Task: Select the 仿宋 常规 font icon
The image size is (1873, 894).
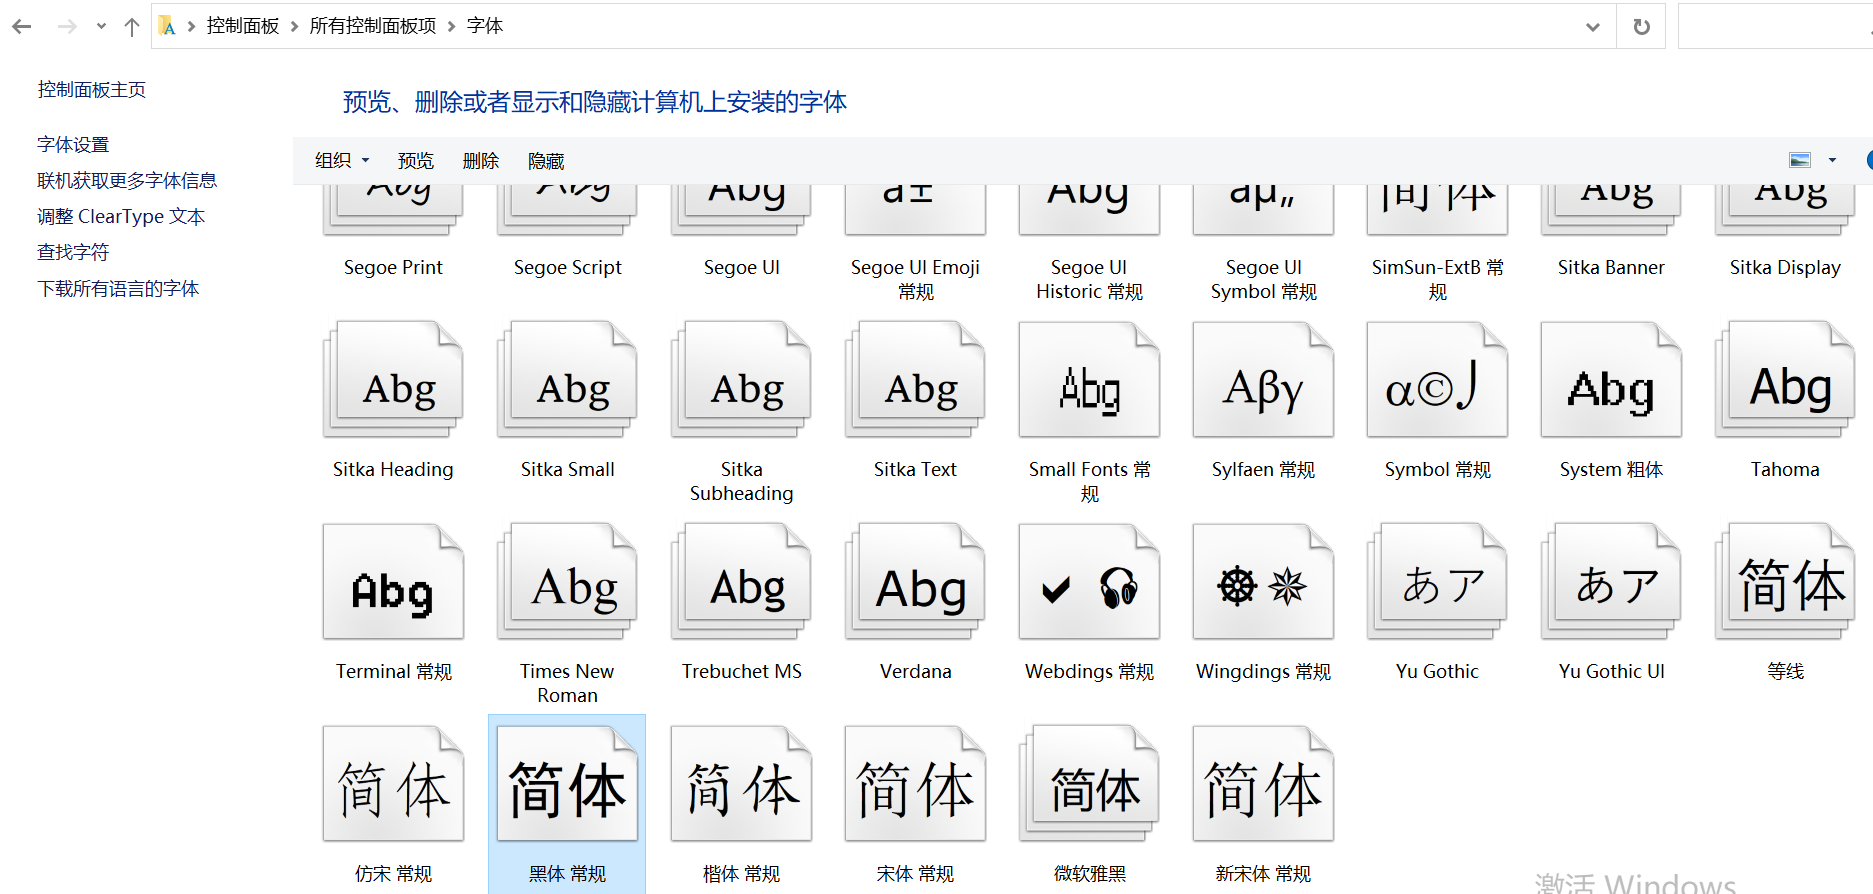Action: click(x=393, y=784)
